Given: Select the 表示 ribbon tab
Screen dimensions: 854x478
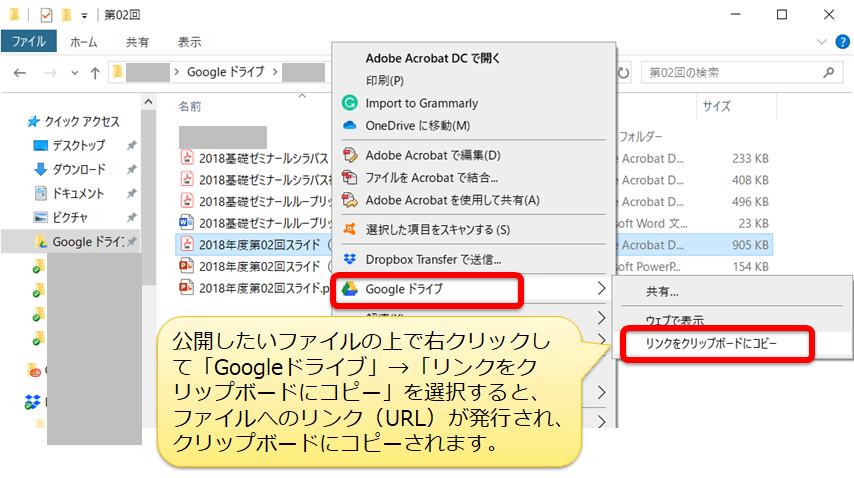Looking at the screenshot, I should coord(190,42).
